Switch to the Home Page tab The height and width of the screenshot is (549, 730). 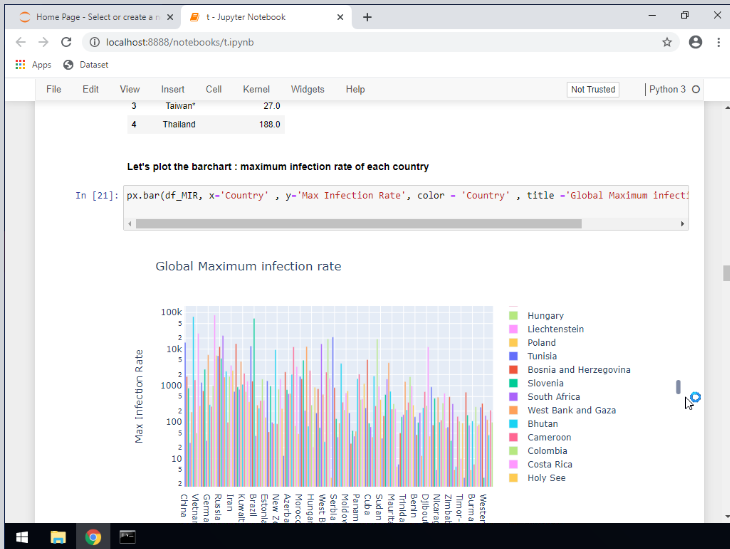coord(95,17)
